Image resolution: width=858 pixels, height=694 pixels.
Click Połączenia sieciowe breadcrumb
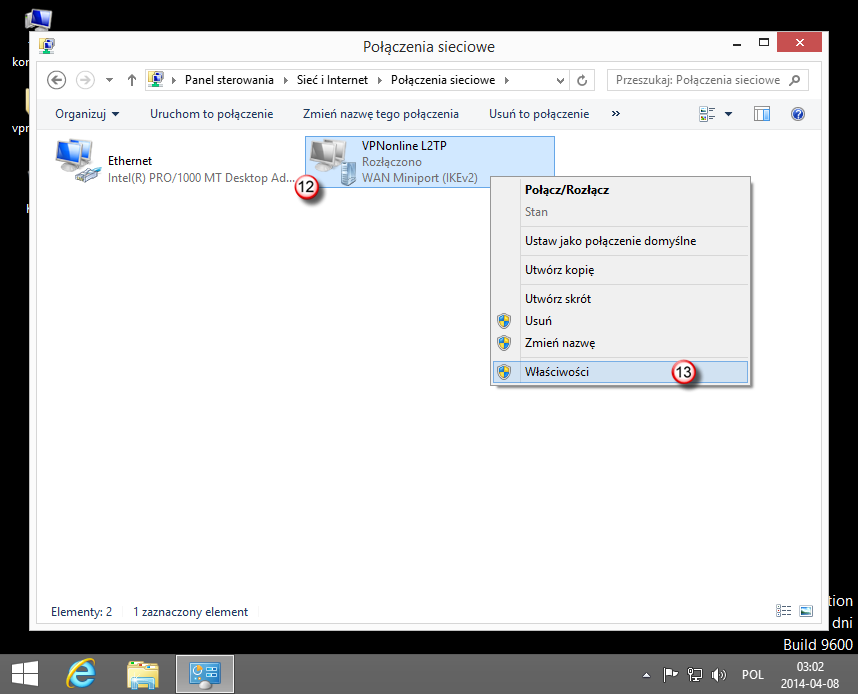coord(443,80)
